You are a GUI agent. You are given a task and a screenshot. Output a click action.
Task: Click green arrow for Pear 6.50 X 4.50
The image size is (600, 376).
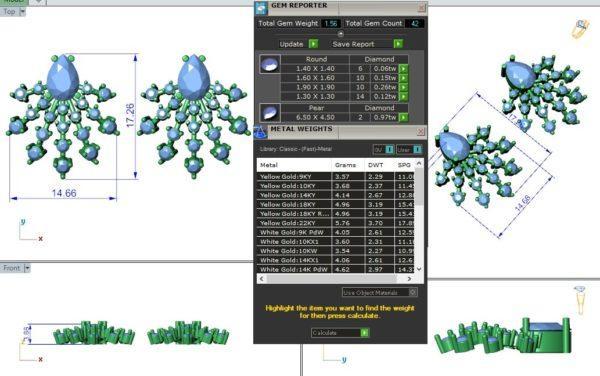click(x=403, y=117)
